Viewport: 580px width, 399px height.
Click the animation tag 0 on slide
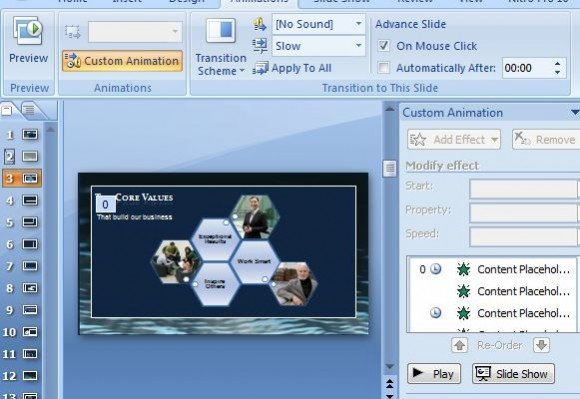point(105,204)
